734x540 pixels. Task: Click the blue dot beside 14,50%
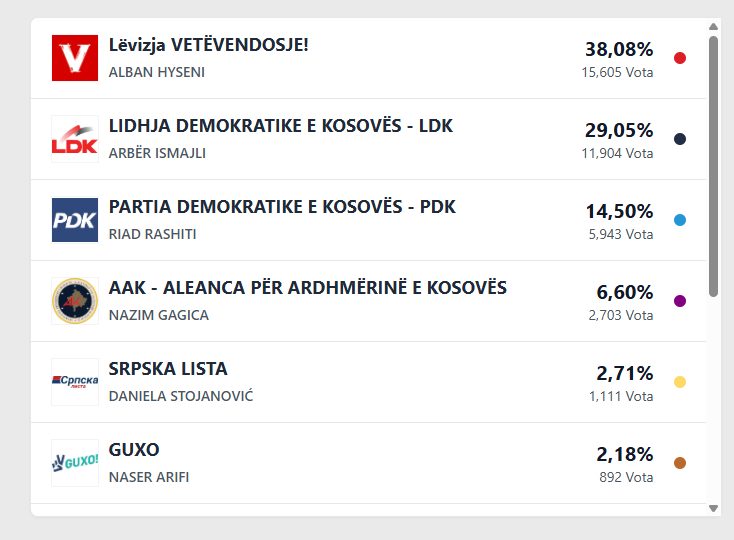(x=680, y=220)
